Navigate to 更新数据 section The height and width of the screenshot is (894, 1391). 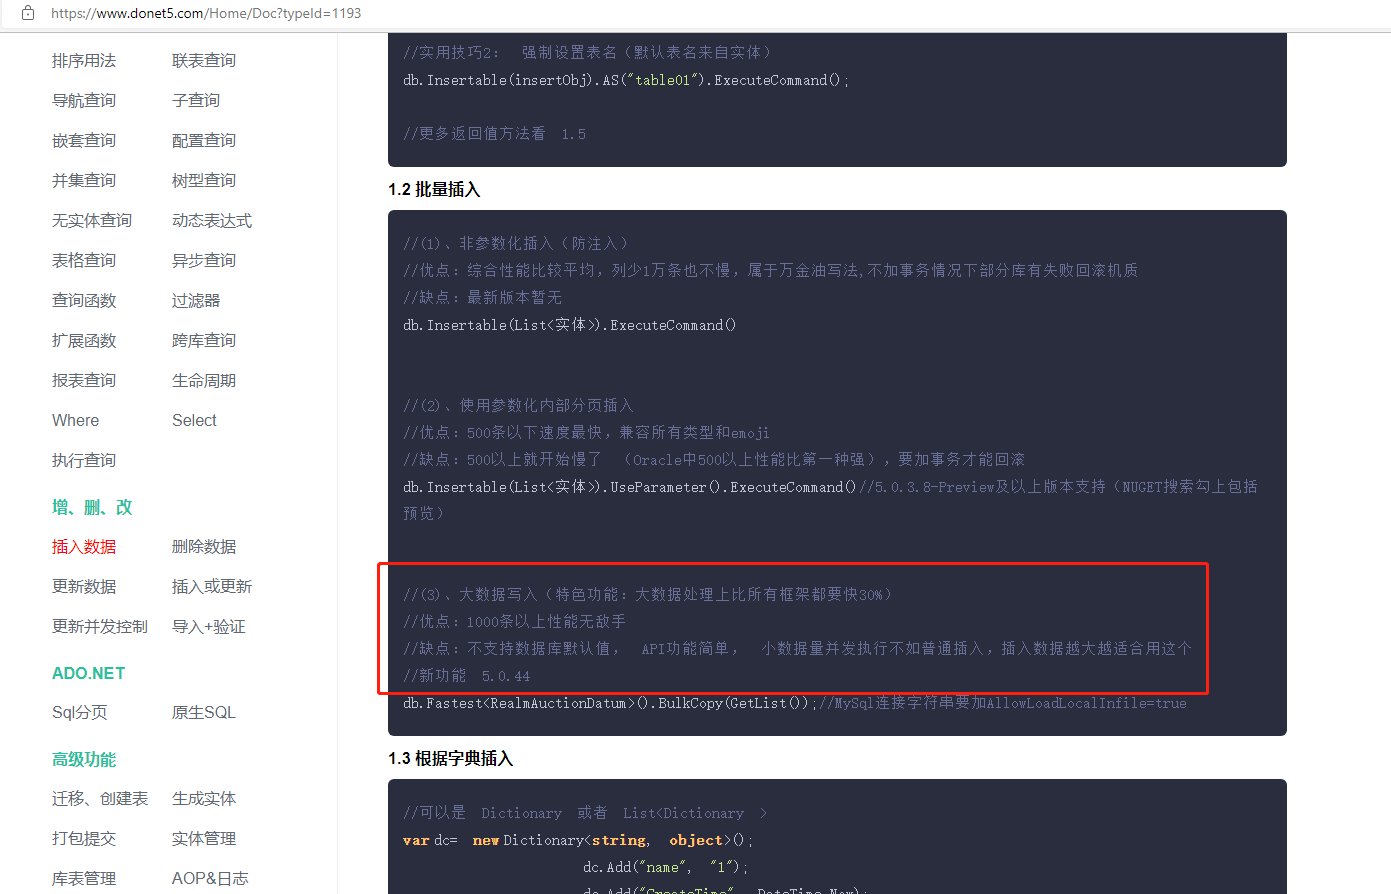coord(83,586)
